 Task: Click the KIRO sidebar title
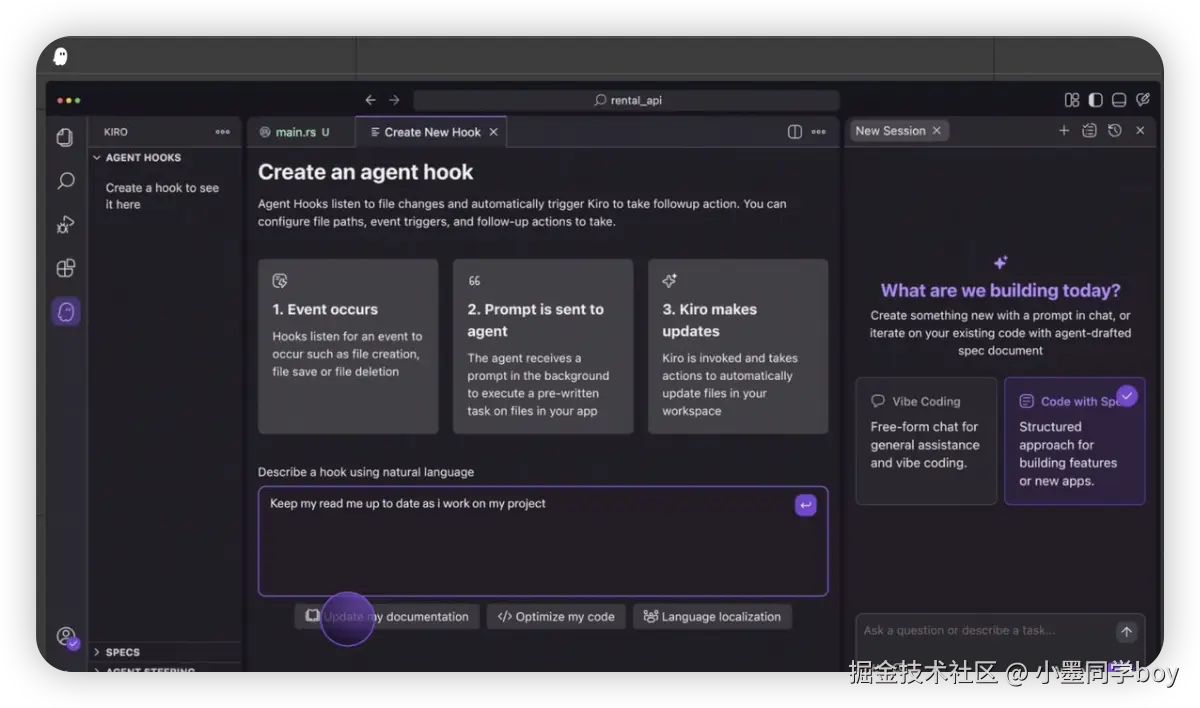116,132
